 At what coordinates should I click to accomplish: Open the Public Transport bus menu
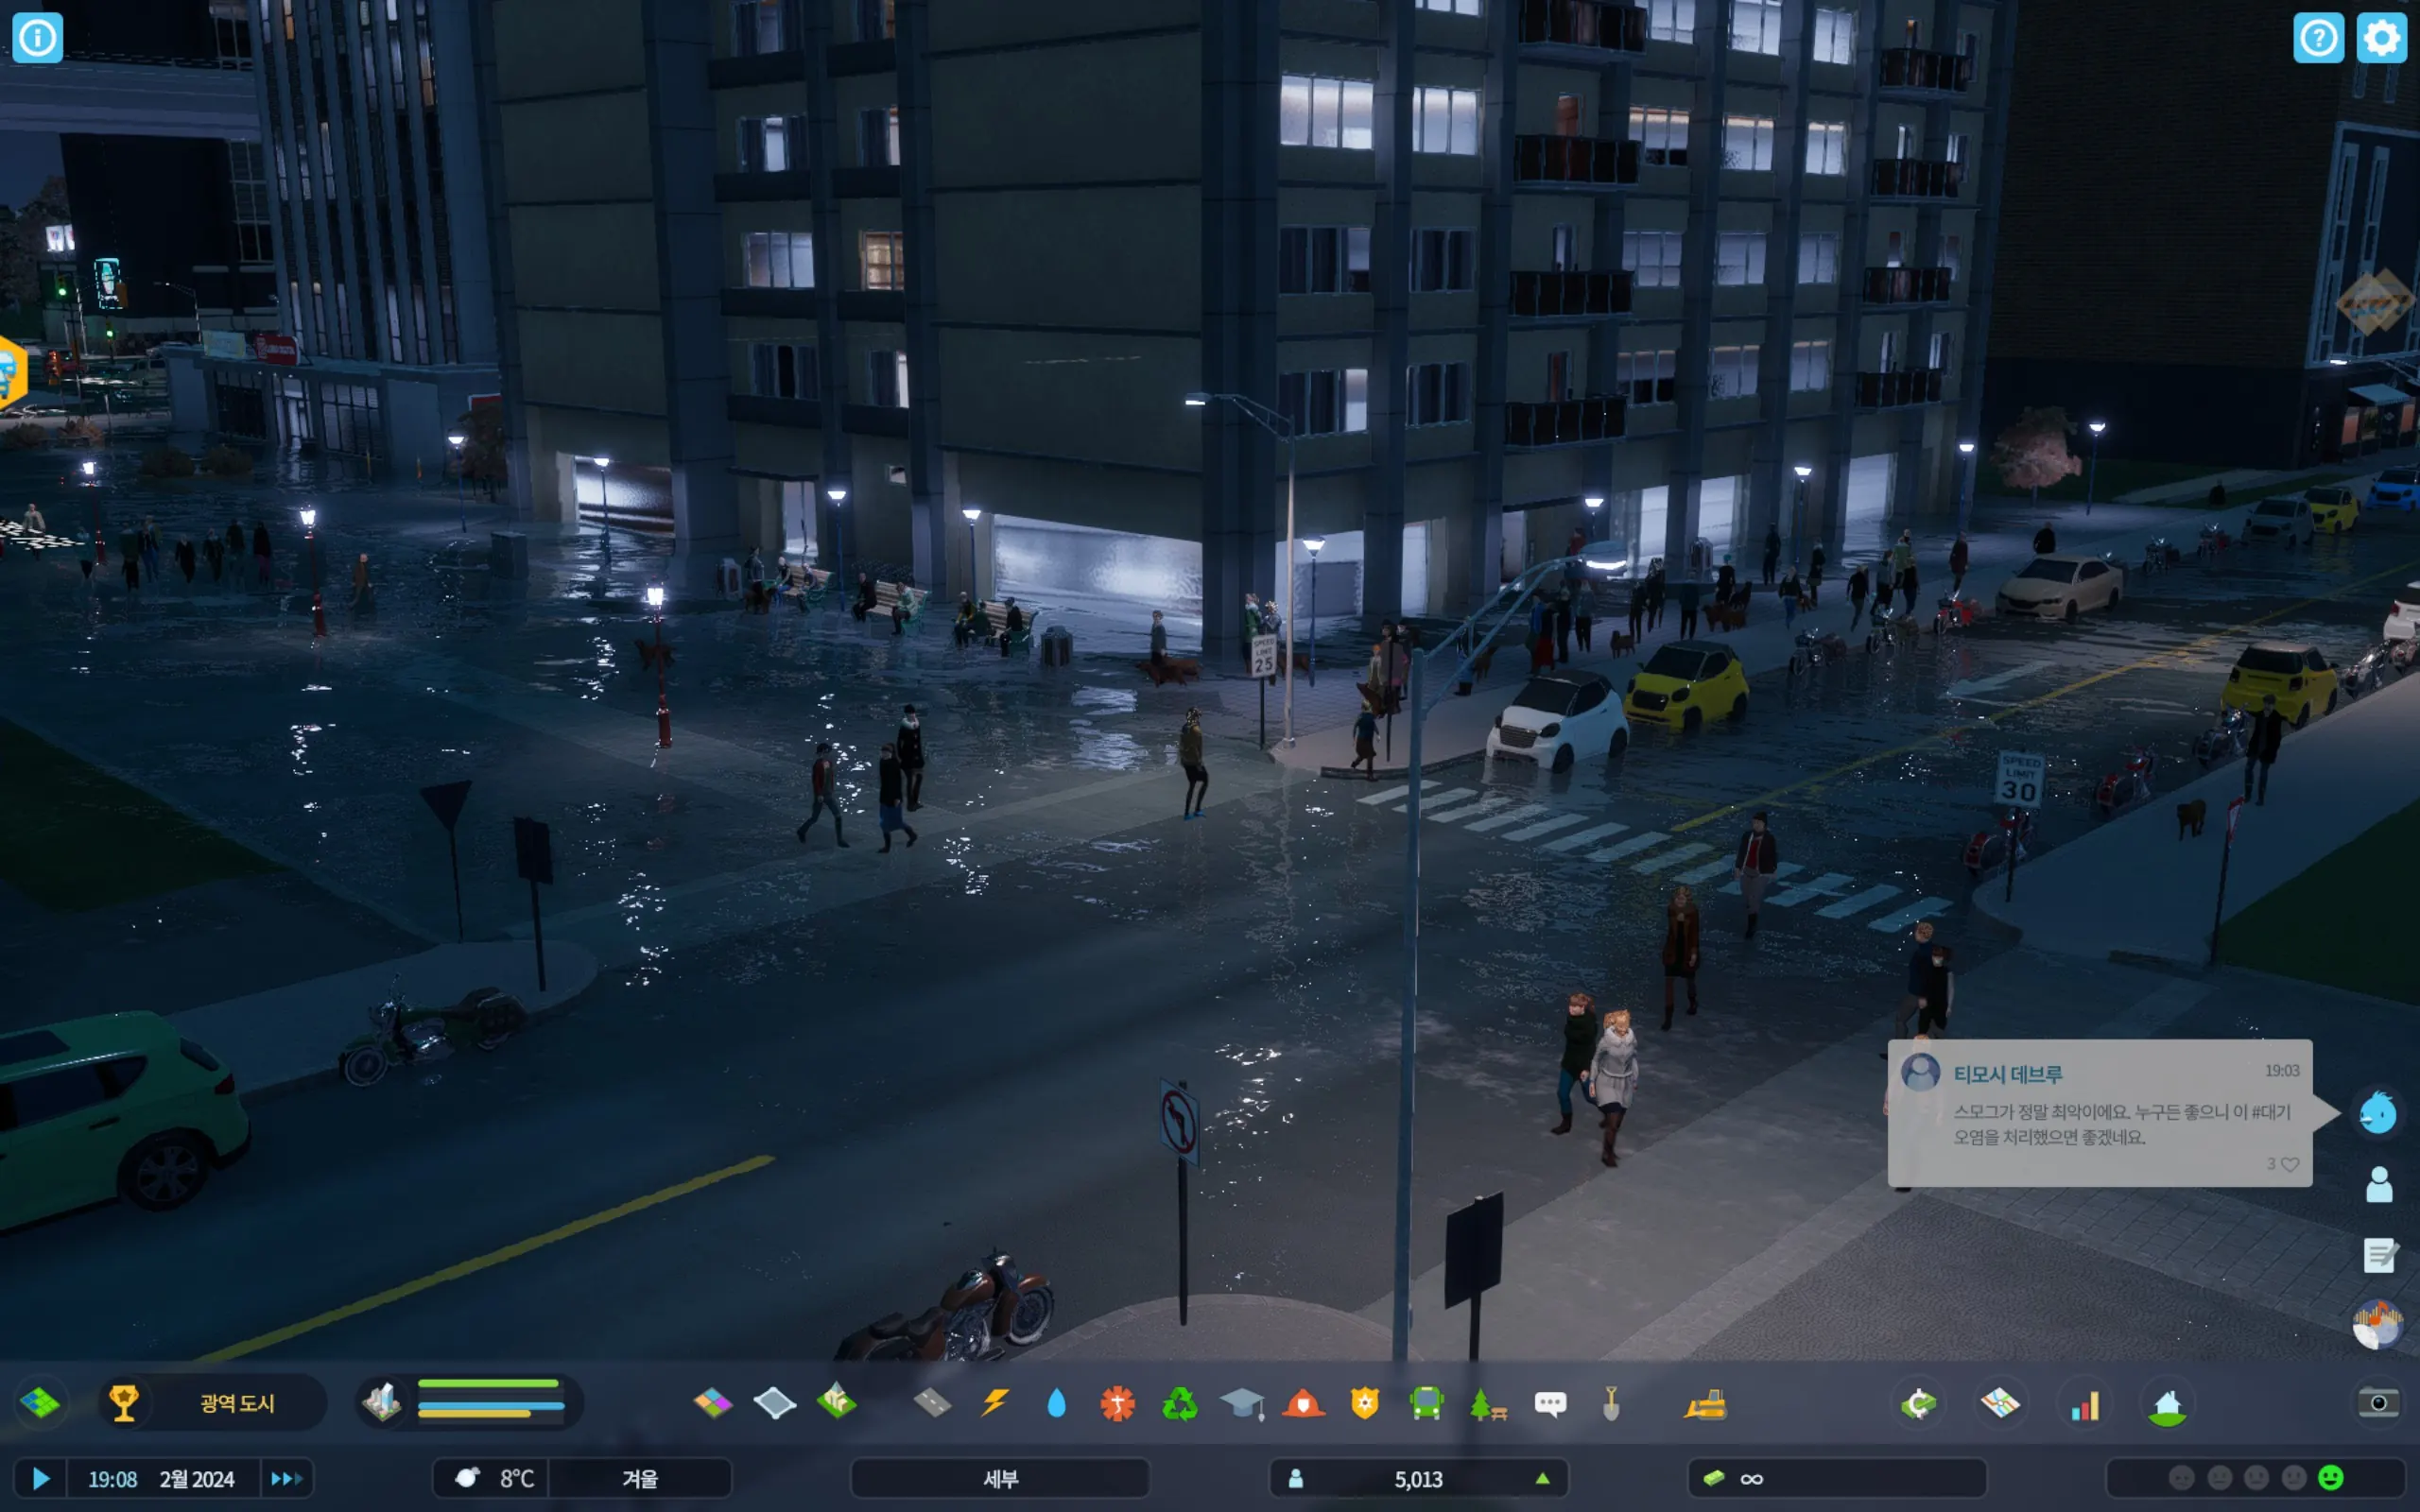pyautogui.click(x=1427, y=1404)
